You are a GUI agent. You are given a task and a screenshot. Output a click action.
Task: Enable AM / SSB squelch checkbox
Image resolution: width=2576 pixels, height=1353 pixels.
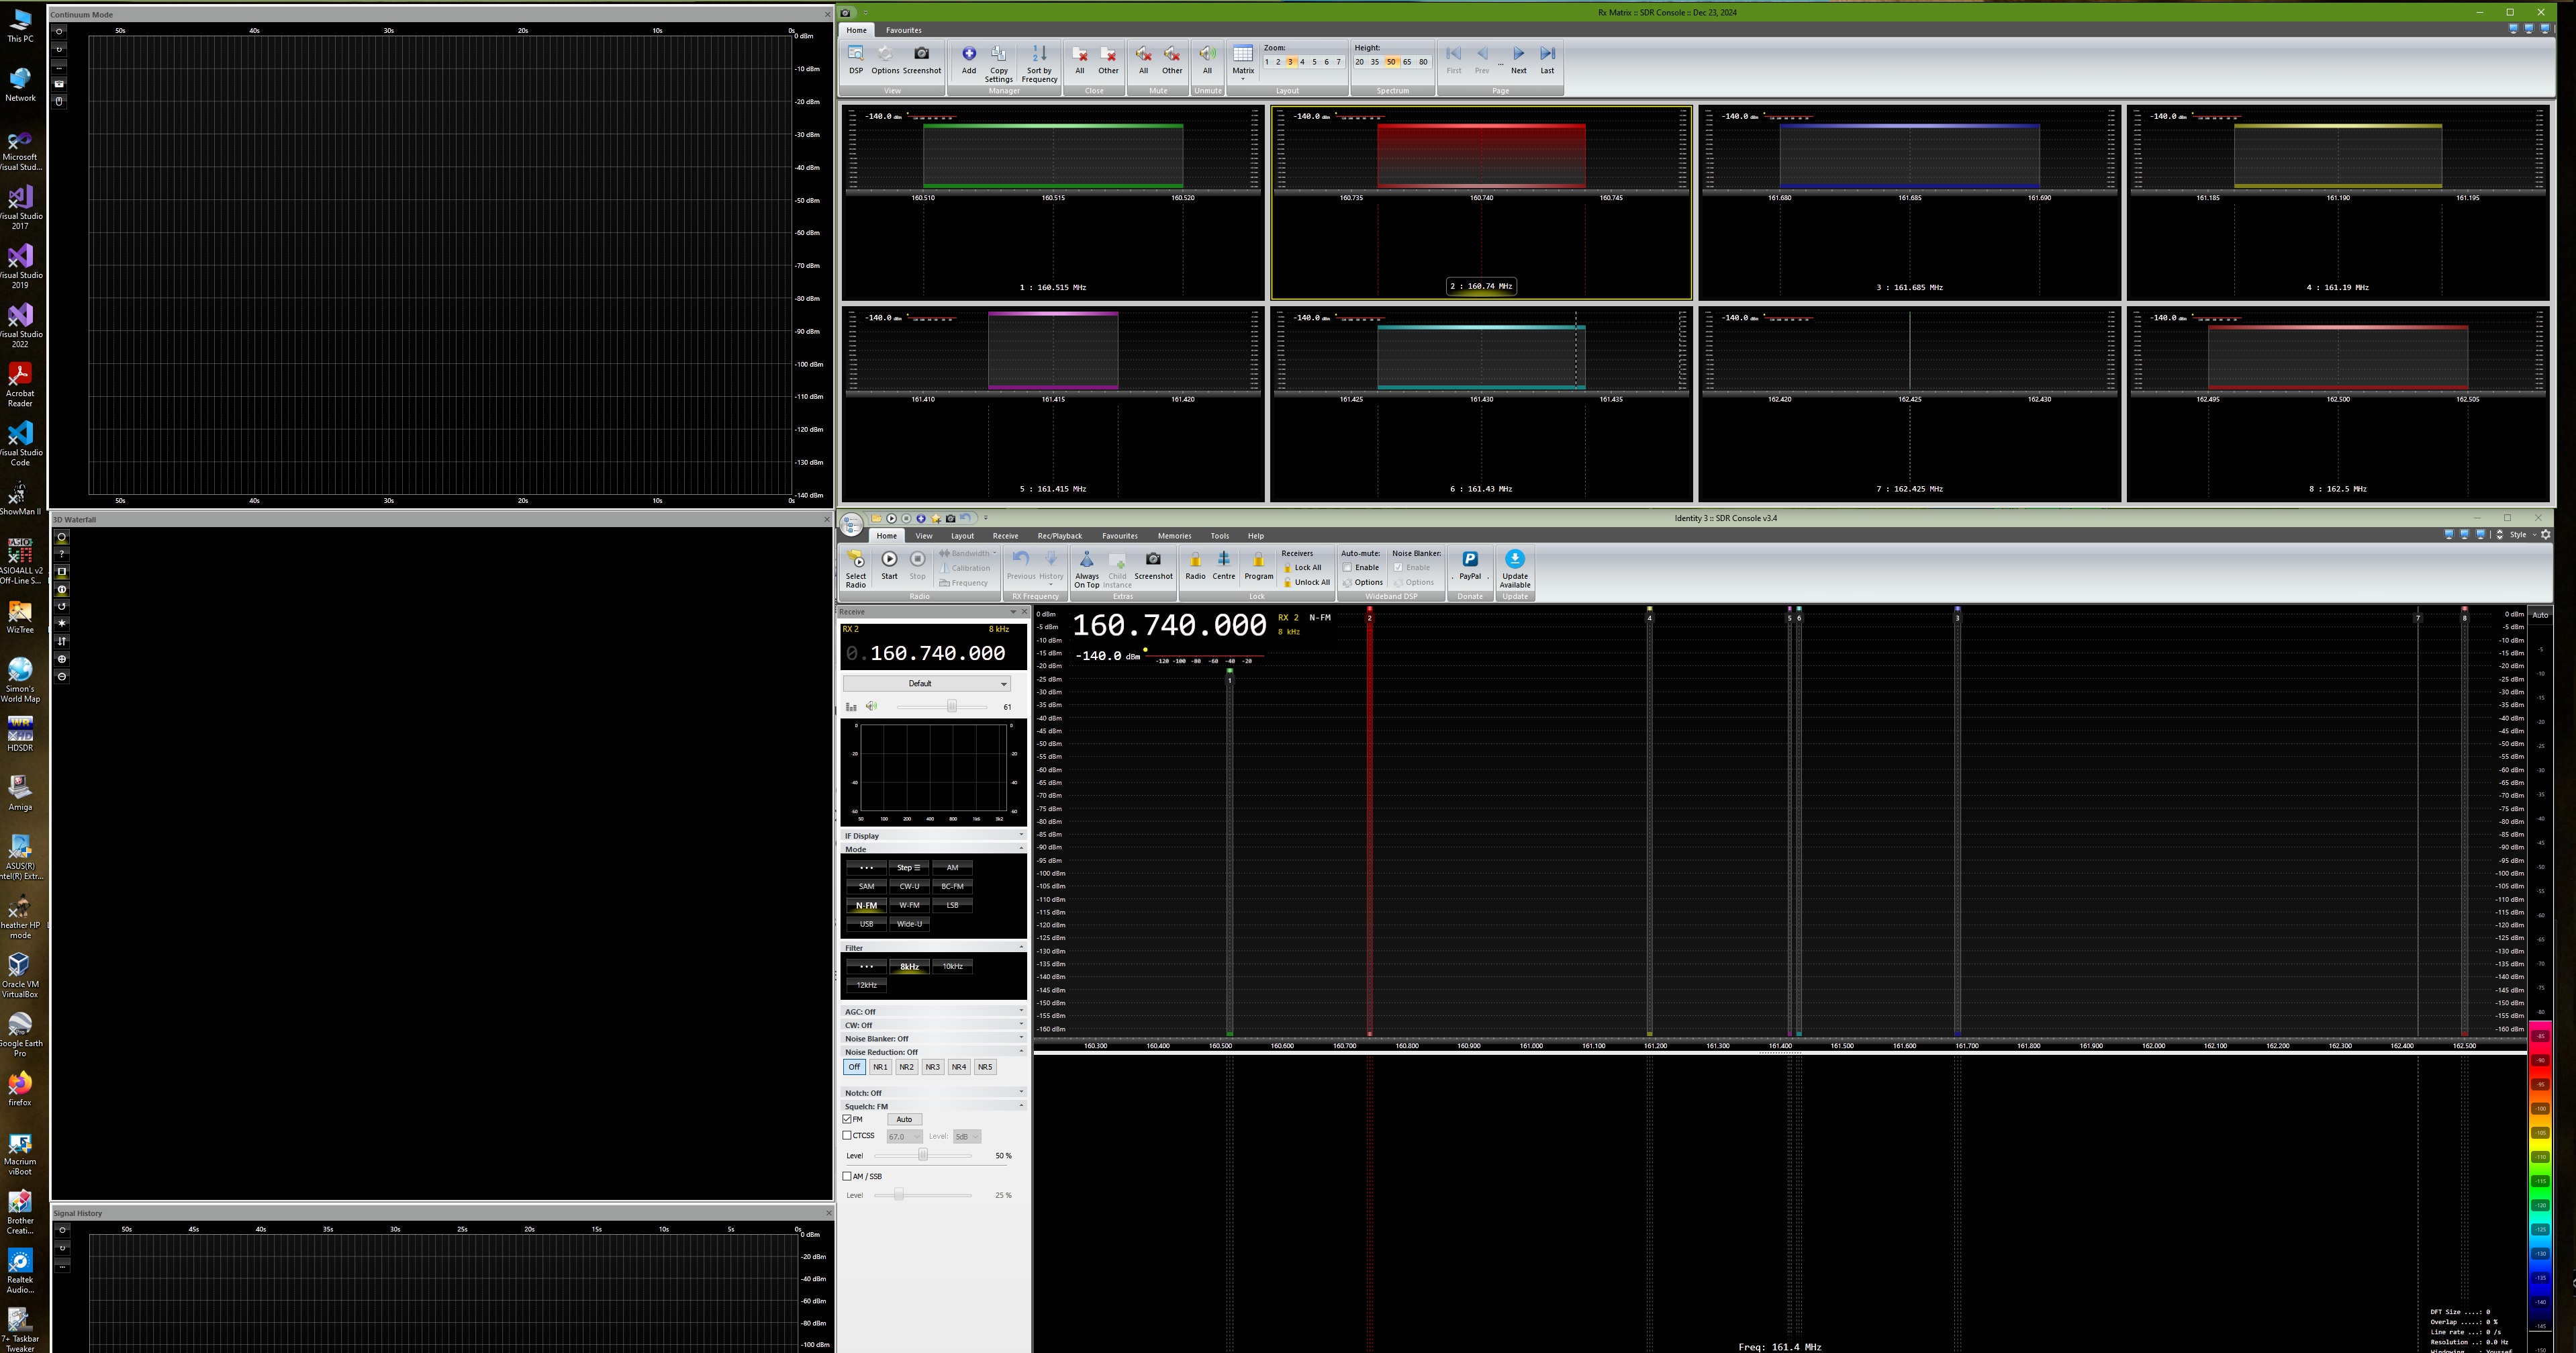click(848, 1176)
